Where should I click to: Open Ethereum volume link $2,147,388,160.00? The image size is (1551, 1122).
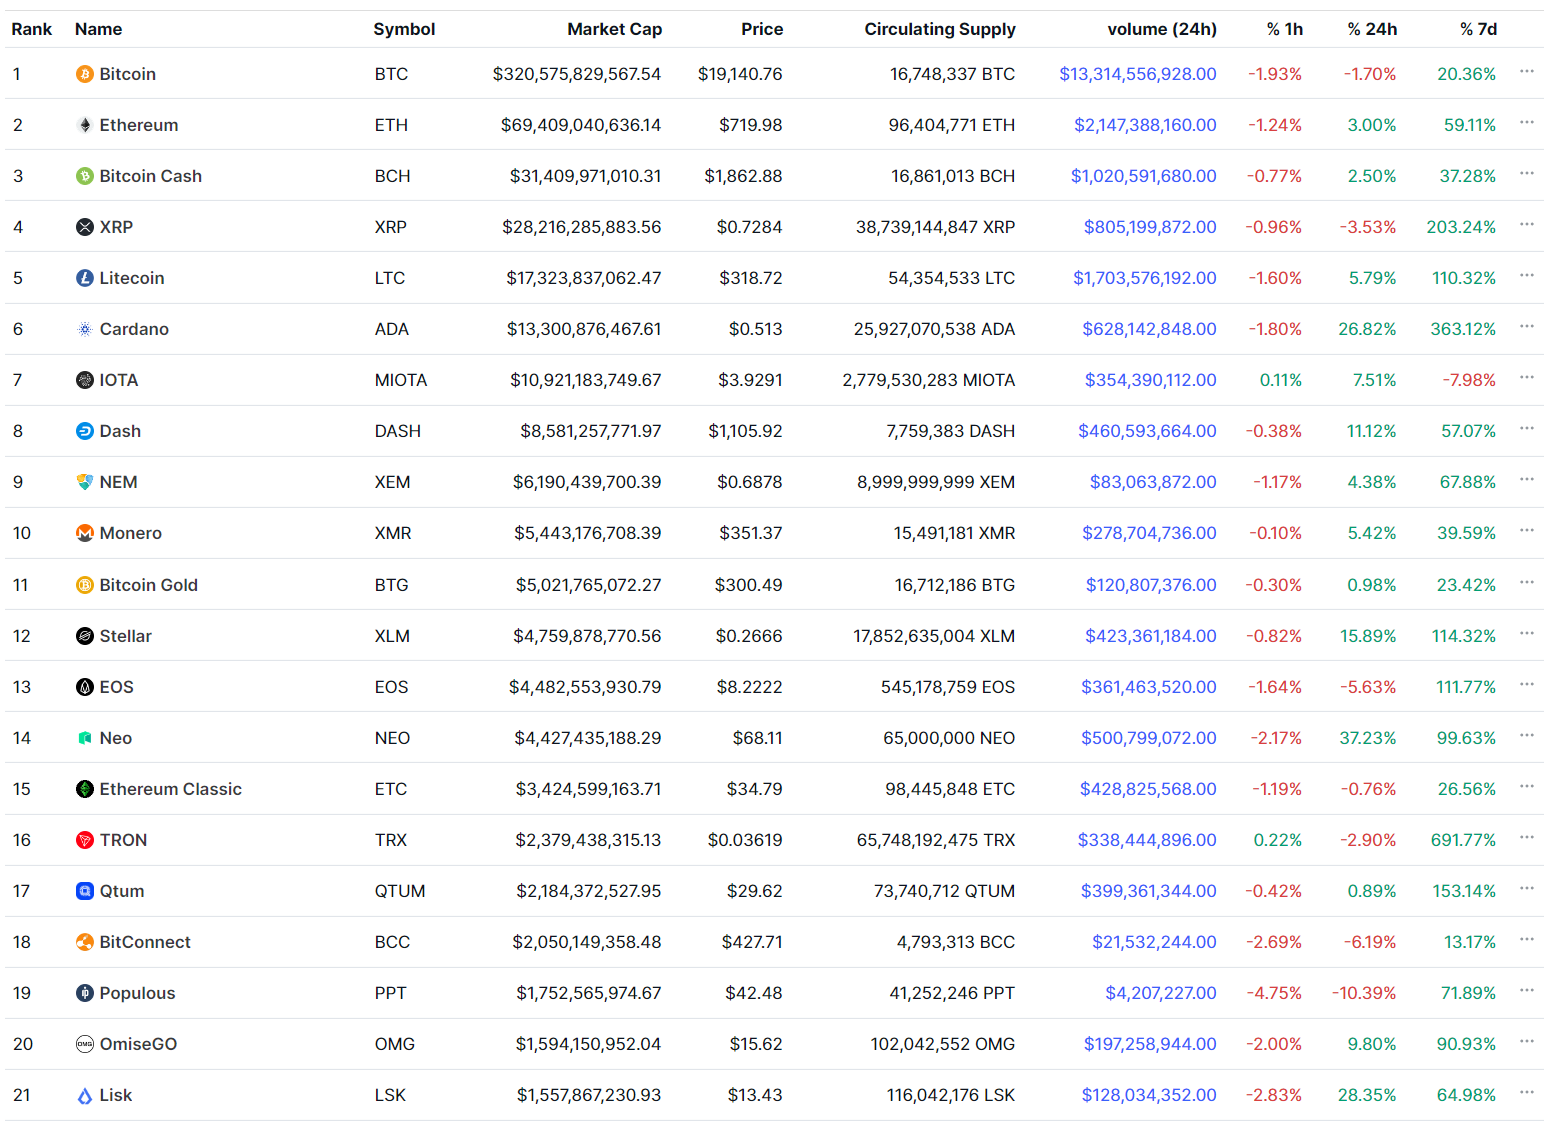pos(1145,125)
